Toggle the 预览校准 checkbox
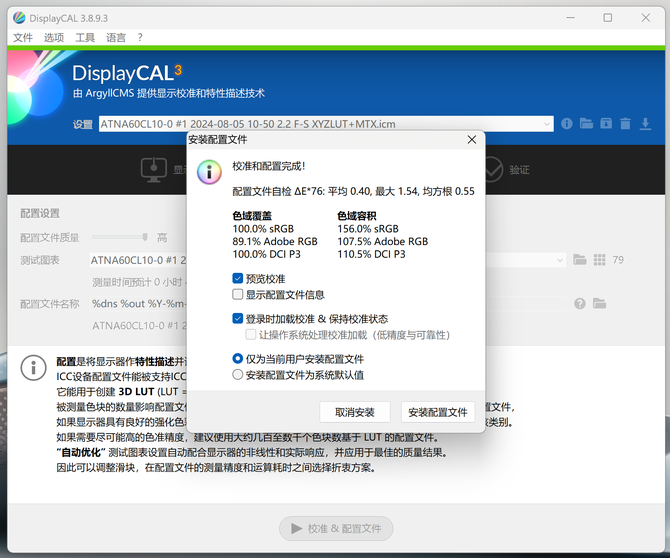 coord(238,279)
